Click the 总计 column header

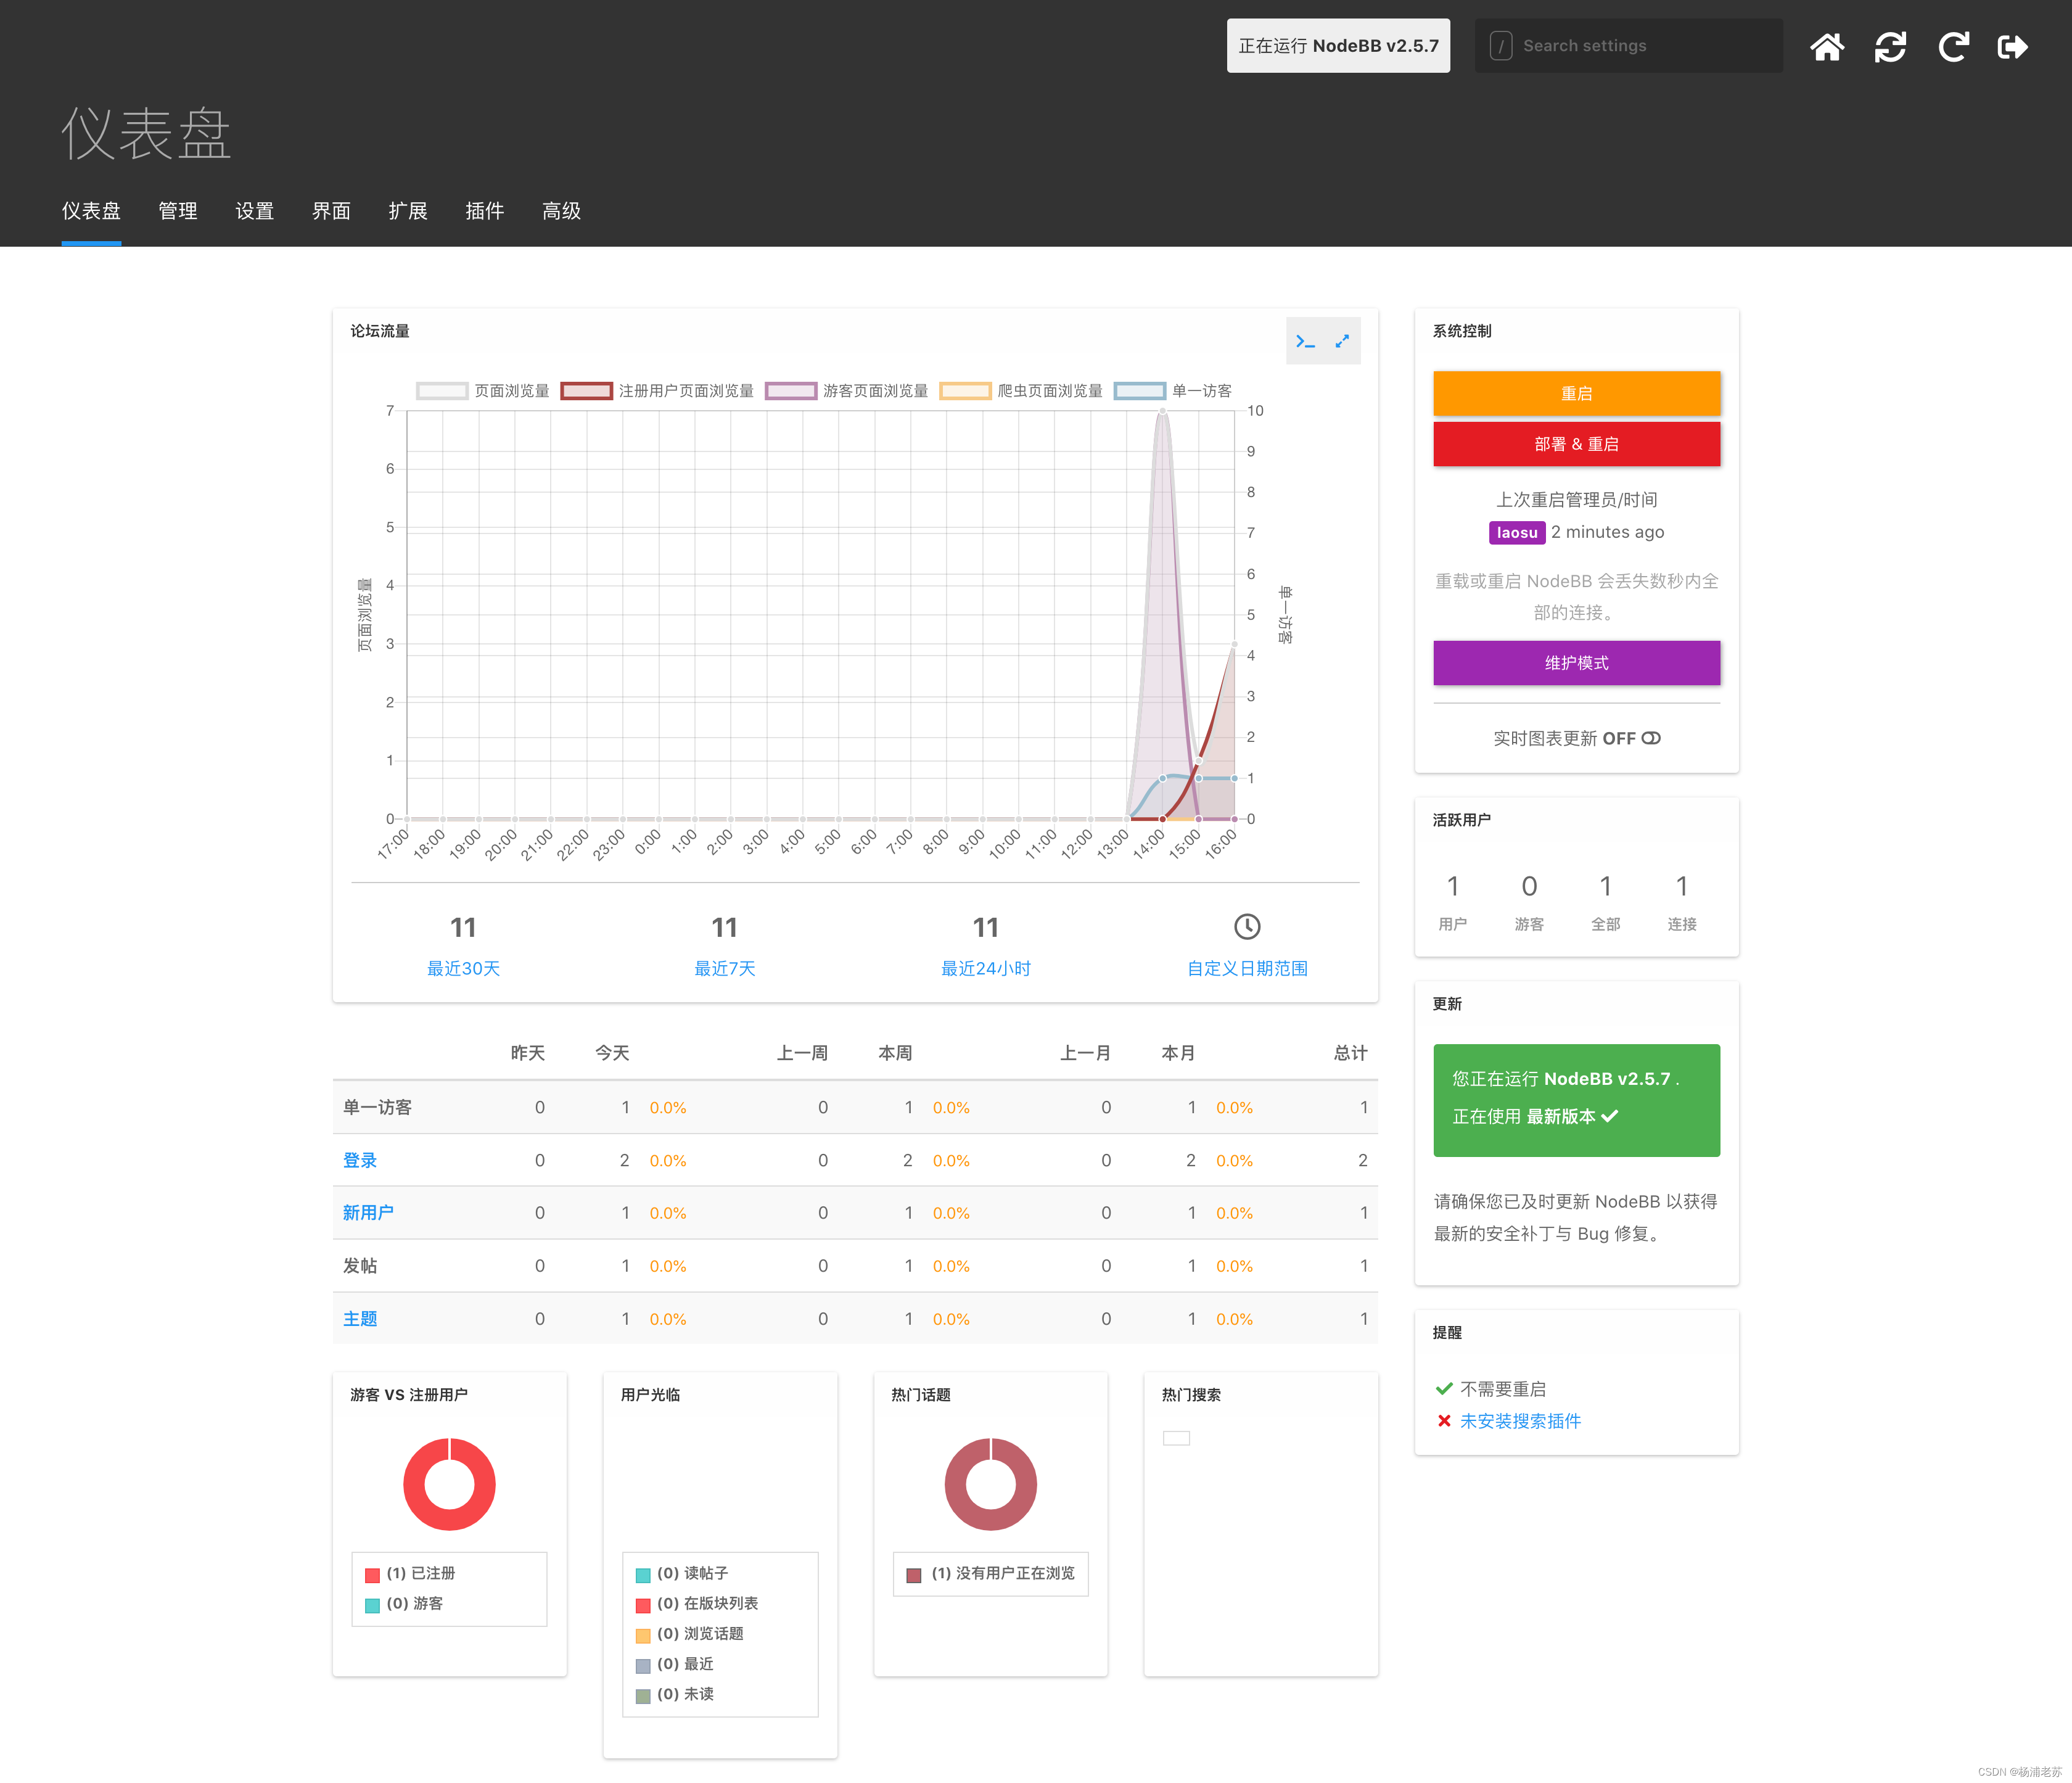[x=1350, y=1053]
